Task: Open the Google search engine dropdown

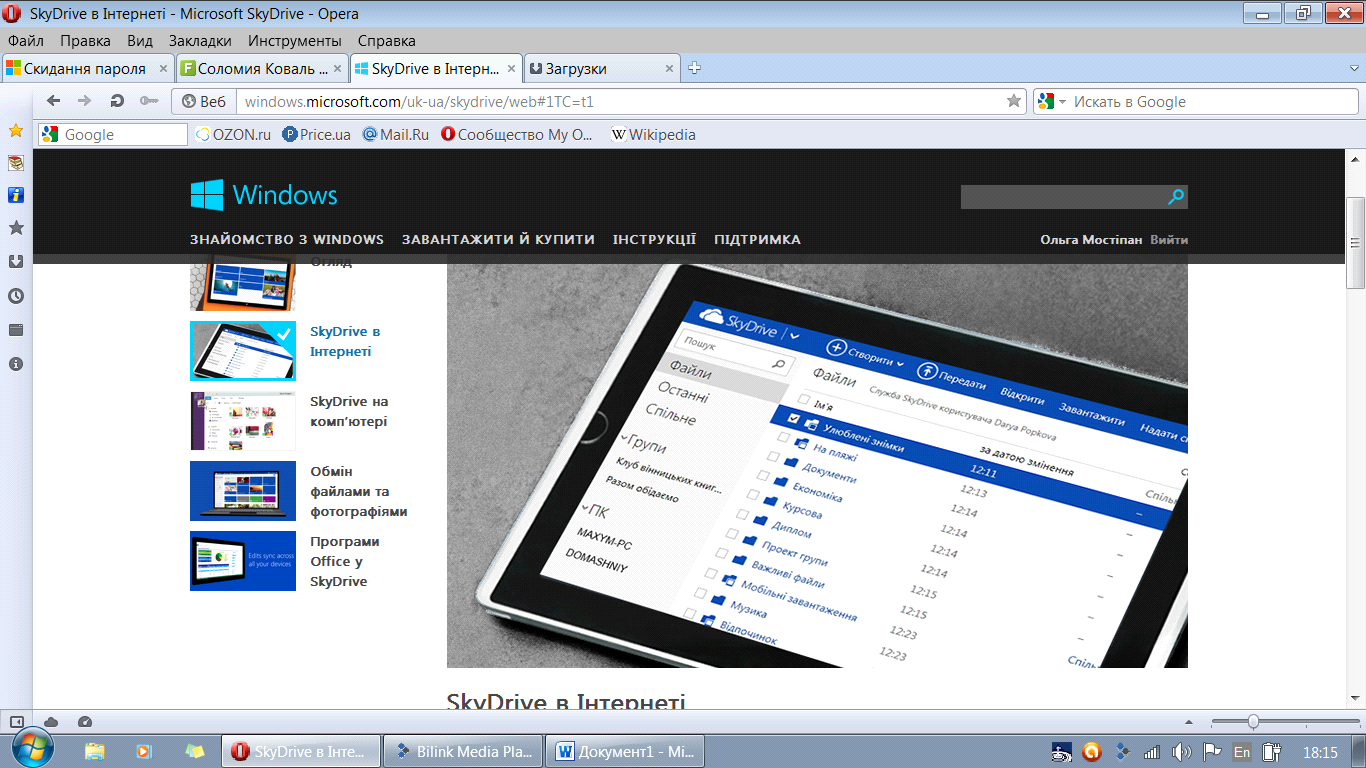Action: tap(1052, 101)
